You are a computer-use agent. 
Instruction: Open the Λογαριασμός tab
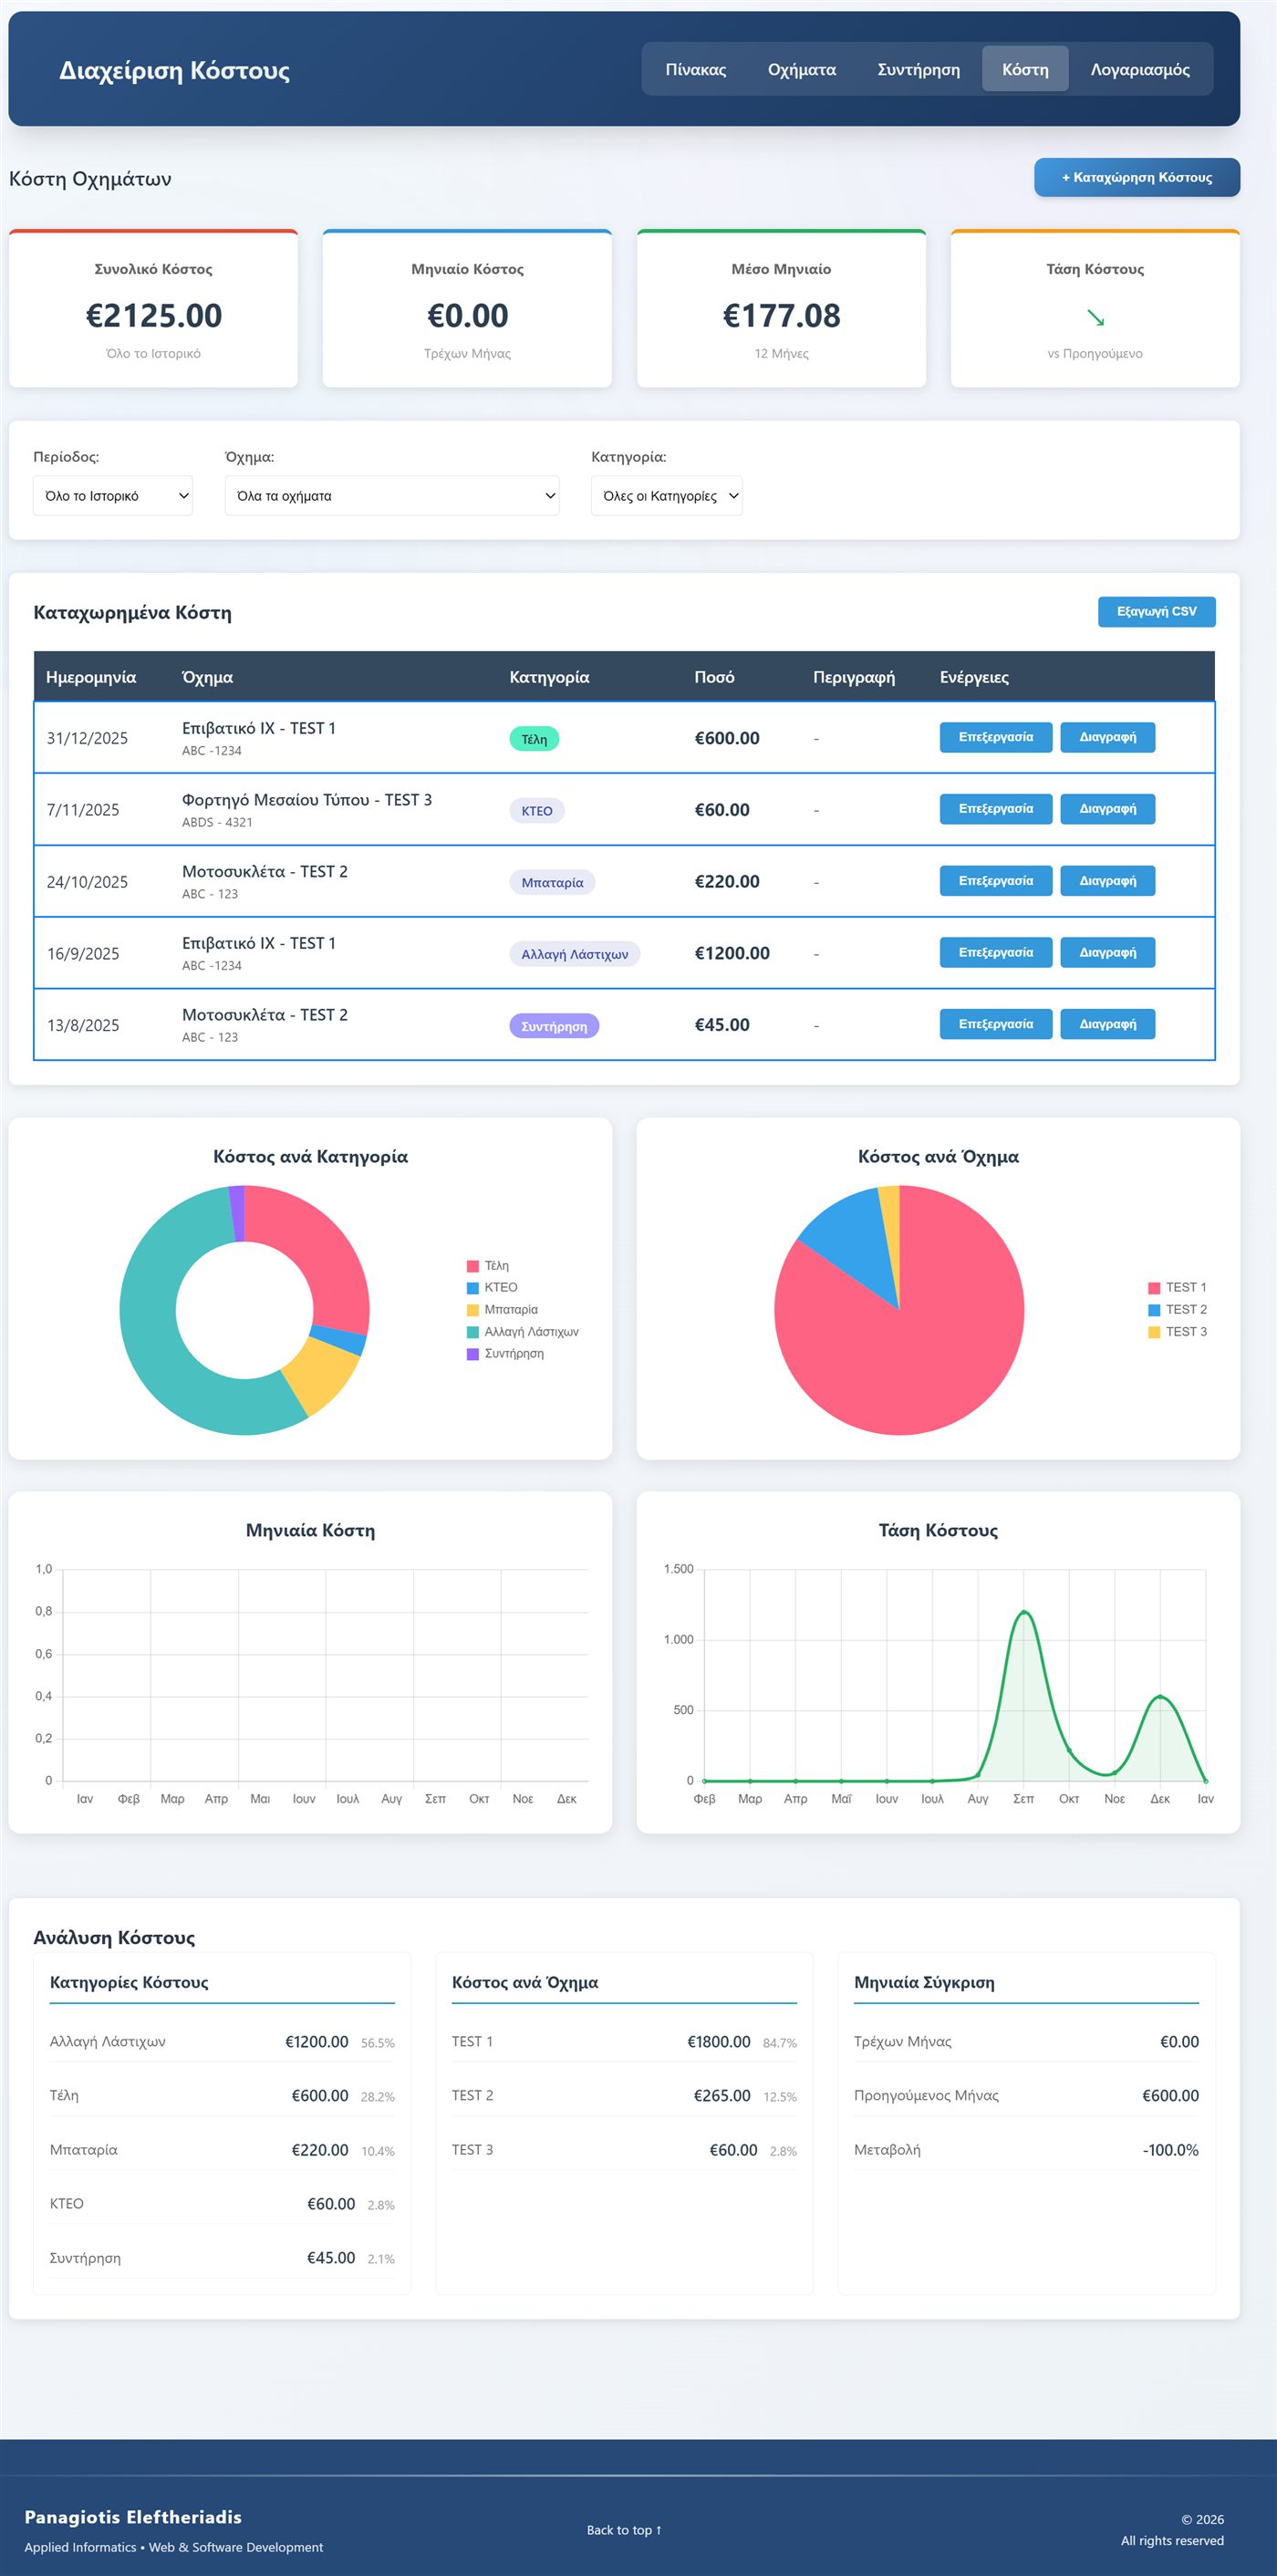click(1140, 69)
